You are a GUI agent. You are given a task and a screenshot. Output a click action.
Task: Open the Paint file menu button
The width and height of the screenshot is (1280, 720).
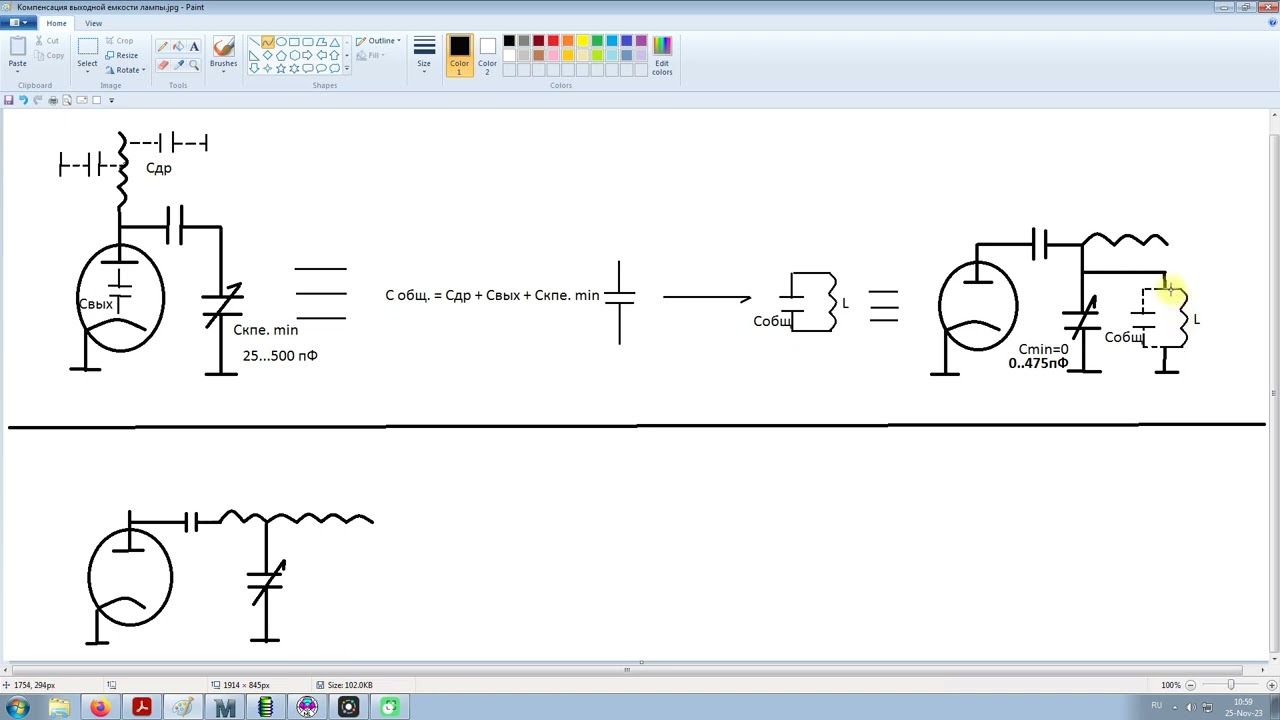click(19, 23)
